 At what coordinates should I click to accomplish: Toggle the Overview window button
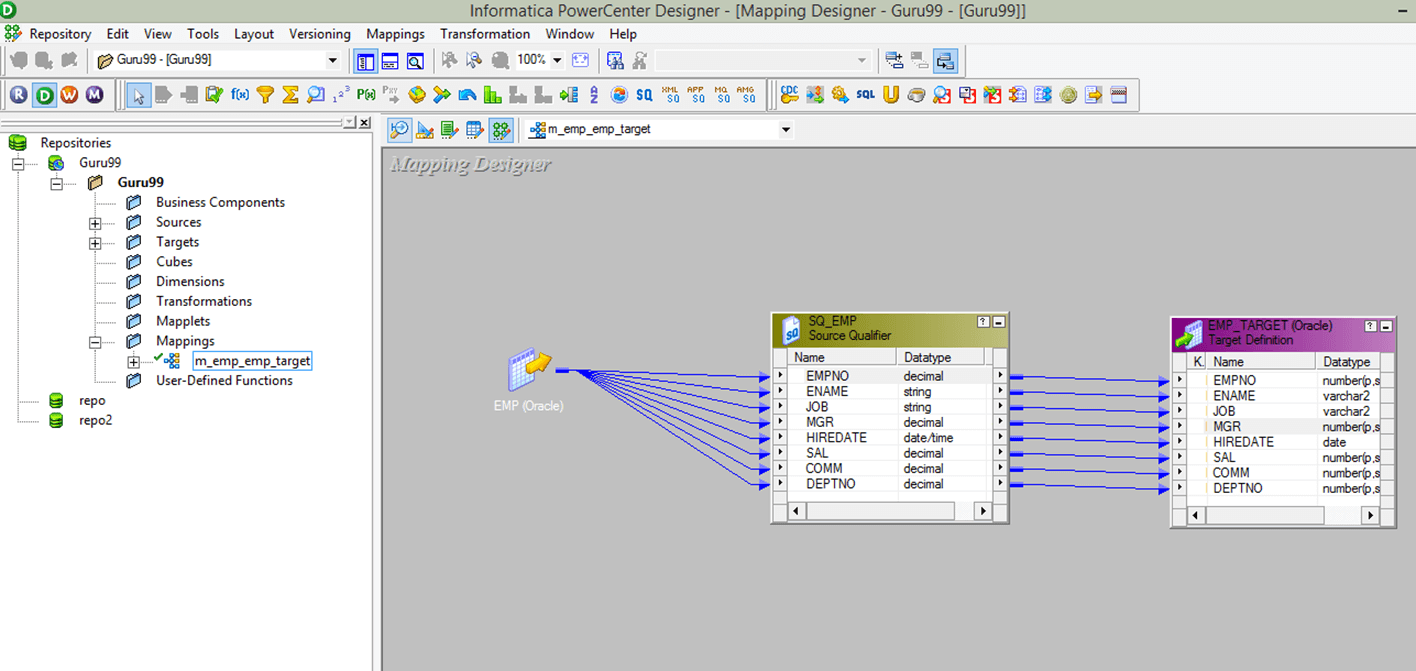(414, 61)
